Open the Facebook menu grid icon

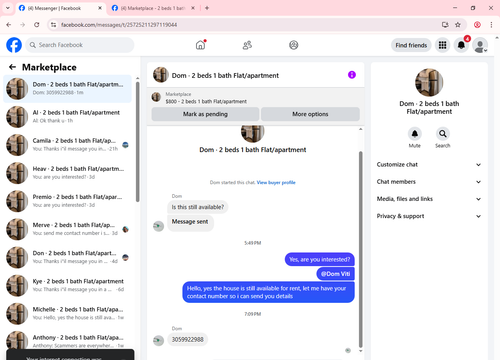pyautogui.click(x=442, y=45)
